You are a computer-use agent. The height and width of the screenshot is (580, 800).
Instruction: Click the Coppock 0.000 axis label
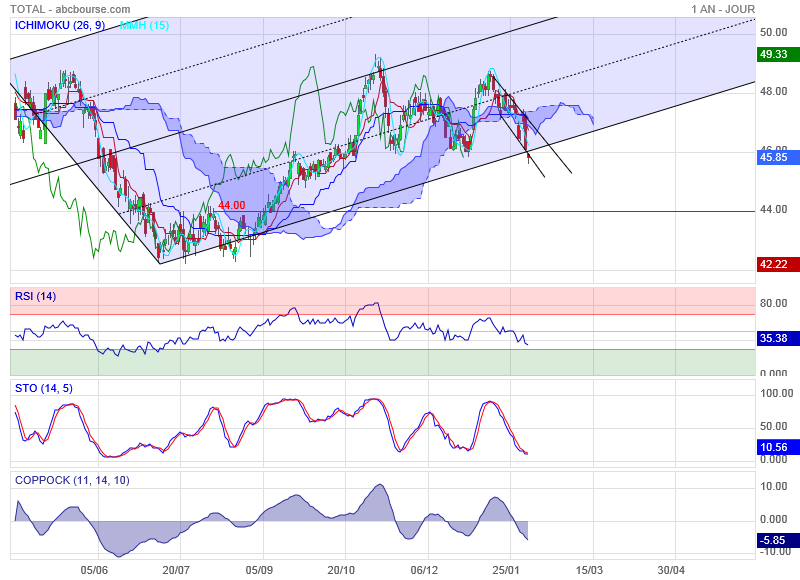(773, 519)
